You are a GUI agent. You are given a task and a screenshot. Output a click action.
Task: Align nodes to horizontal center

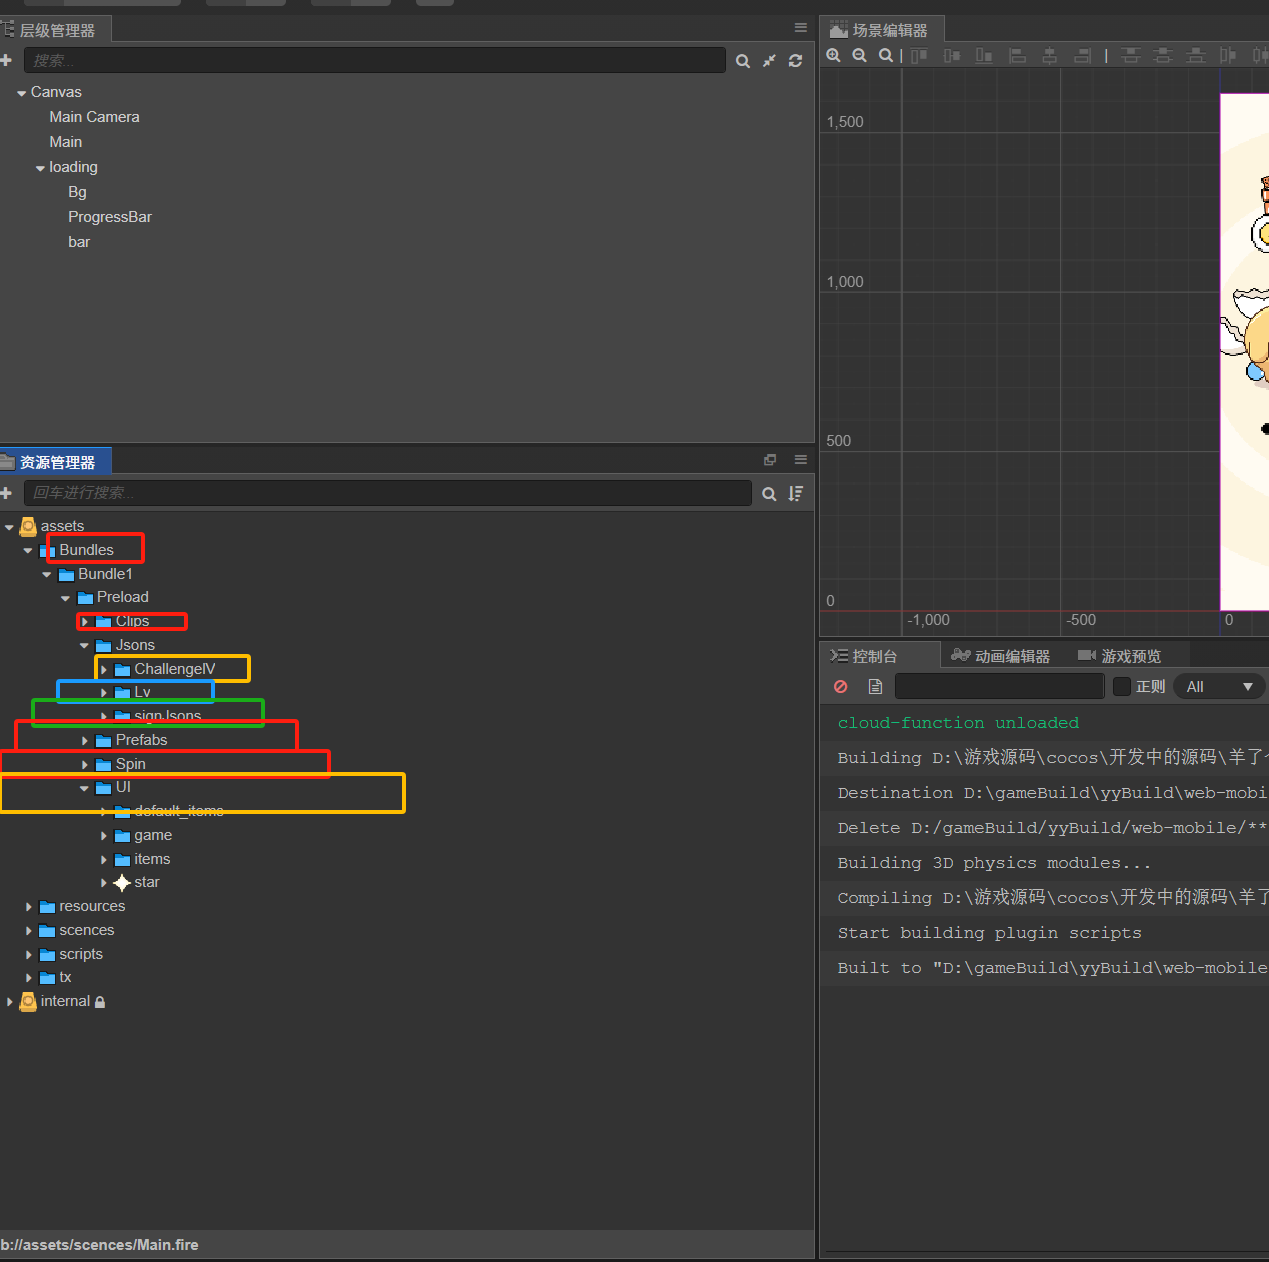(x=1050, y=56)
